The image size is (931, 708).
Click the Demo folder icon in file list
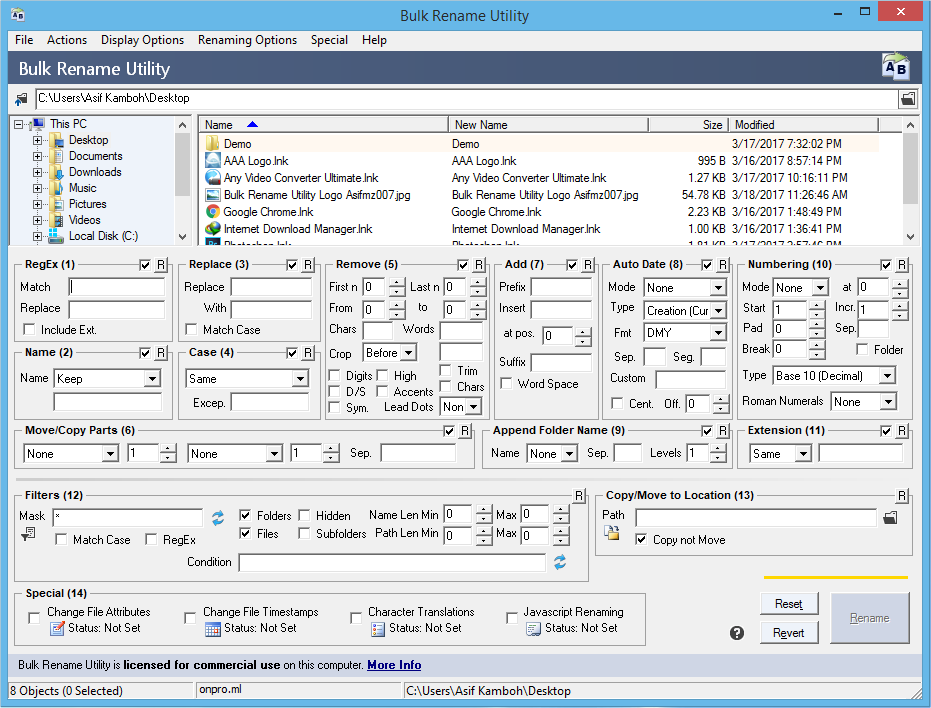click(x=213, y=144)
